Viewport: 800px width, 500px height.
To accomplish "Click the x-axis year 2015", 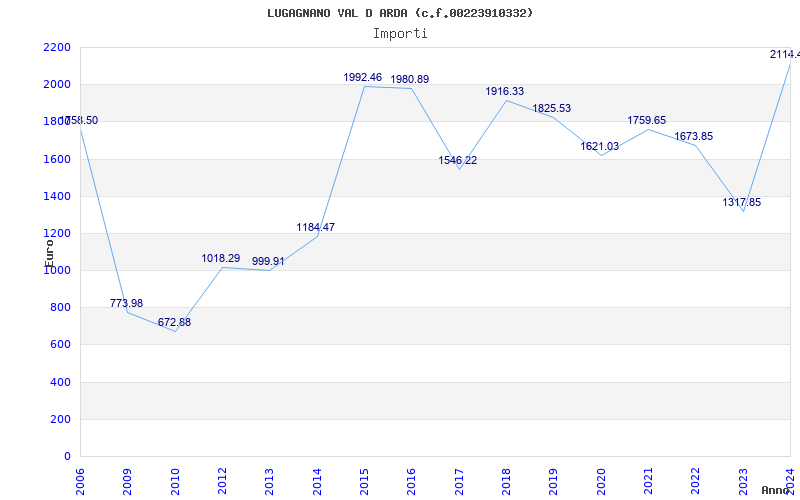I will (364, 482).
